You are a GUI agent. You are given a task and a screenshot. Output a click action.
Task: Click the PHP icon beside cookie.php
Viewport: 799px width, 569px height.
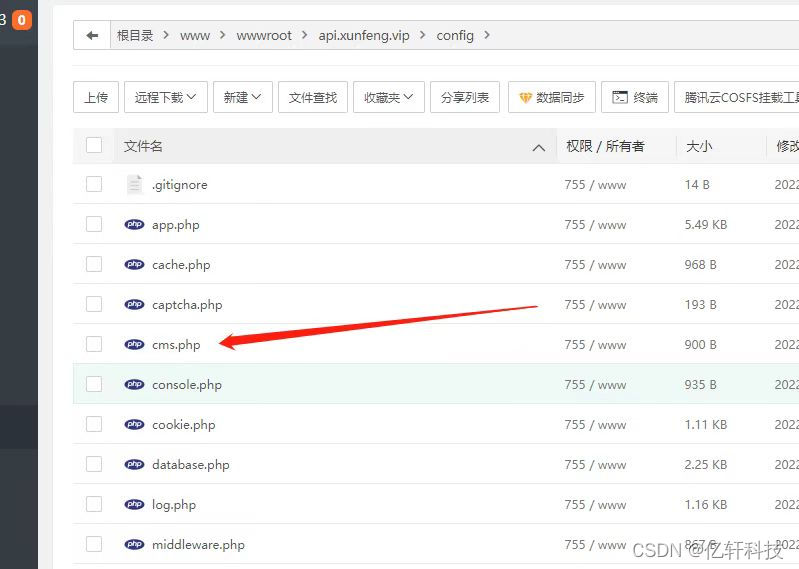(x=134, y=425)
